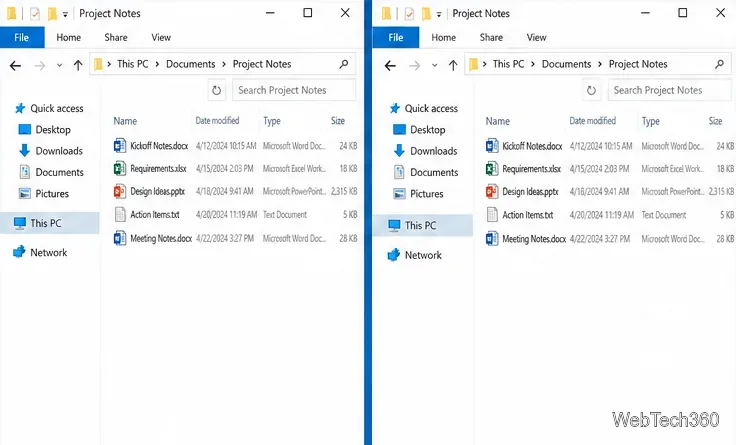Select Kickoff Notes.docx Word icon in right window

[492, 146]
